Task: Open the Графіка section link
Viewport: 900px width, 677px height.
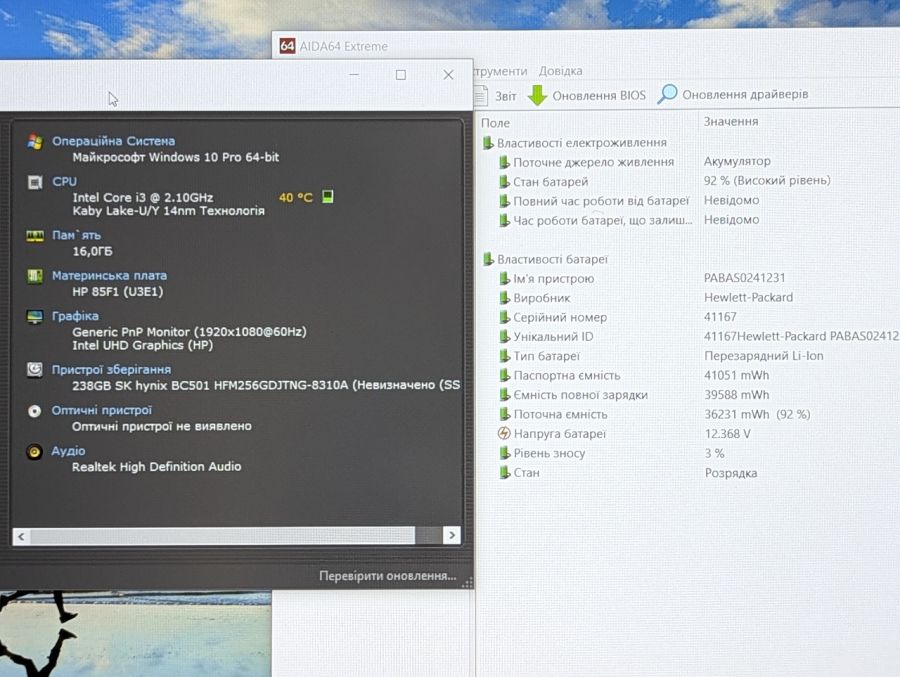Action: 75,316
